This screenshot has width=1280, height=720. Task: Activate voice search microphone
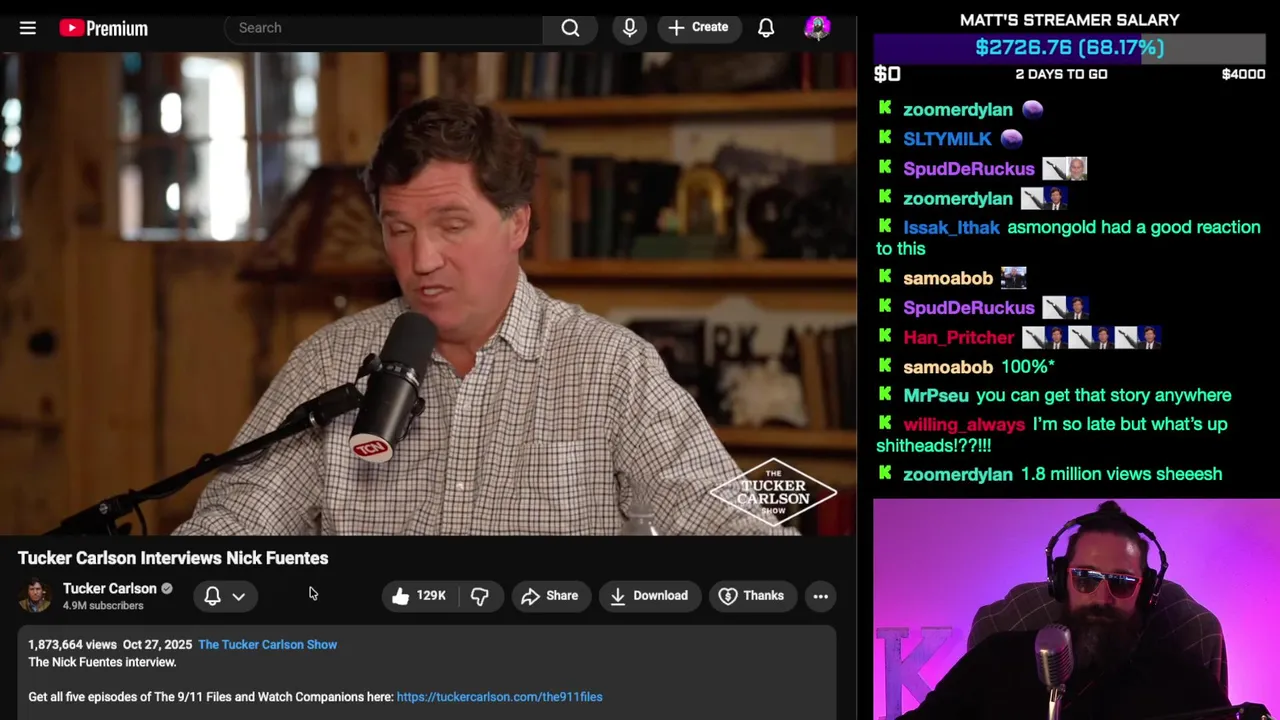pos(629,28)
